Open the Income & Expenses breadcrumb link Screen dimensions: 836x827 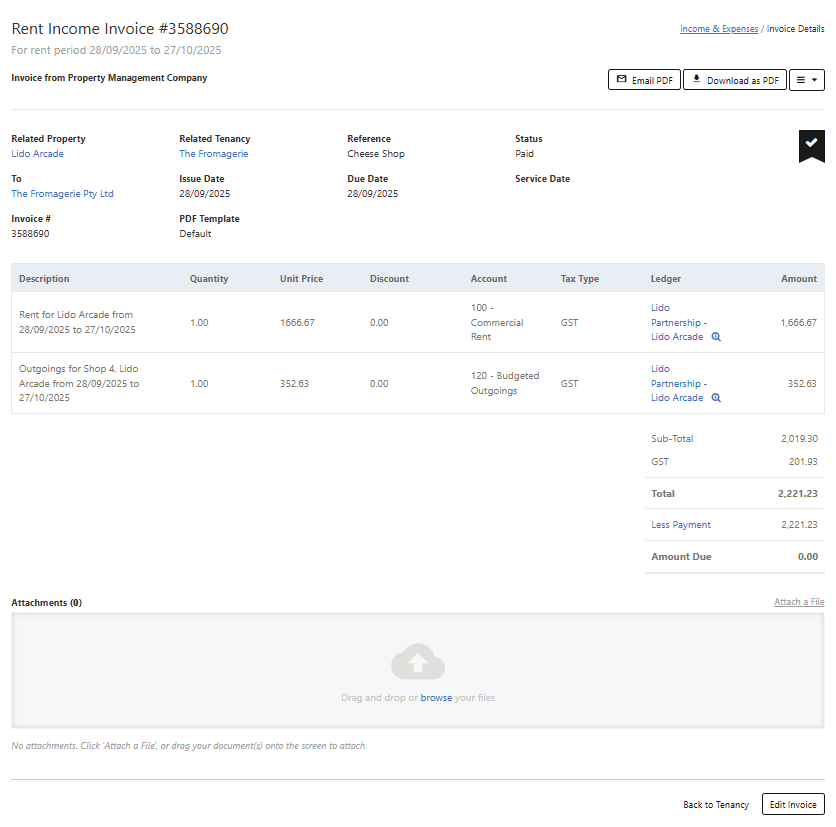[718, 29]
